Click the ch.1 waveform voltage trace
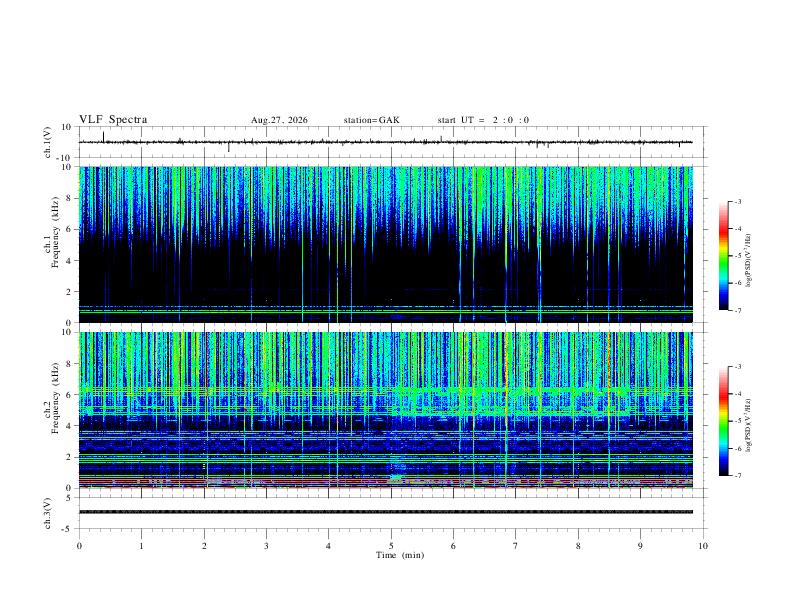Screen dimensions: 792x612 (385, 142)
